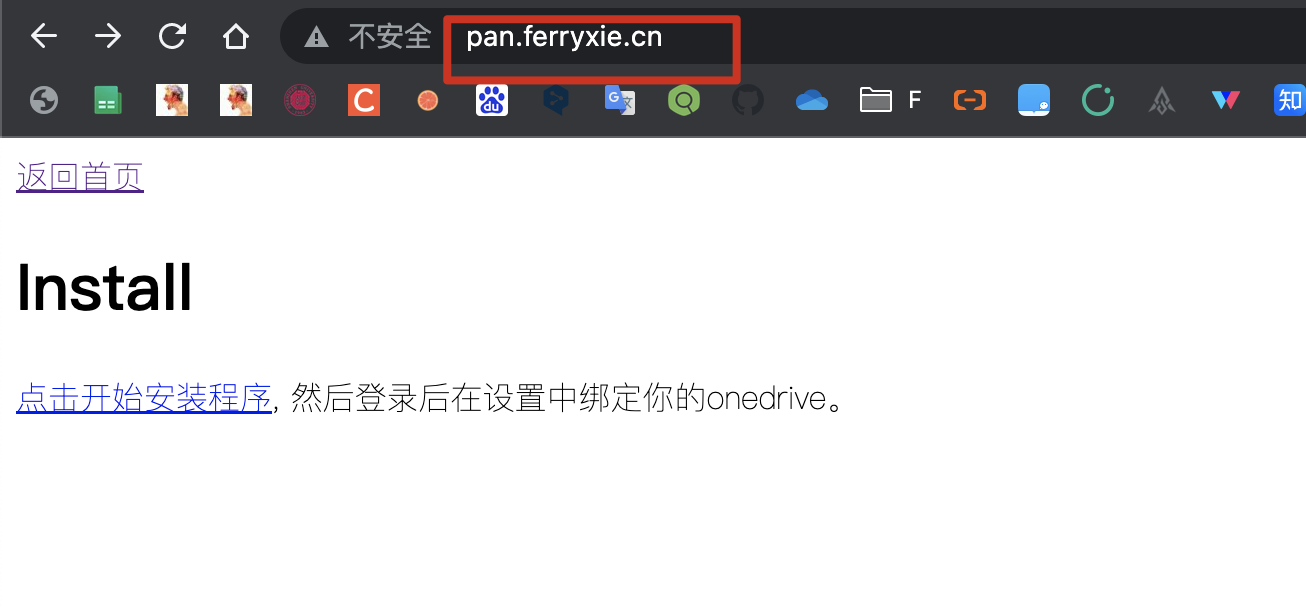This screenshot has height=610, width=1306.
Task: Click the 返回首页 link
Action: click(80, 177)
